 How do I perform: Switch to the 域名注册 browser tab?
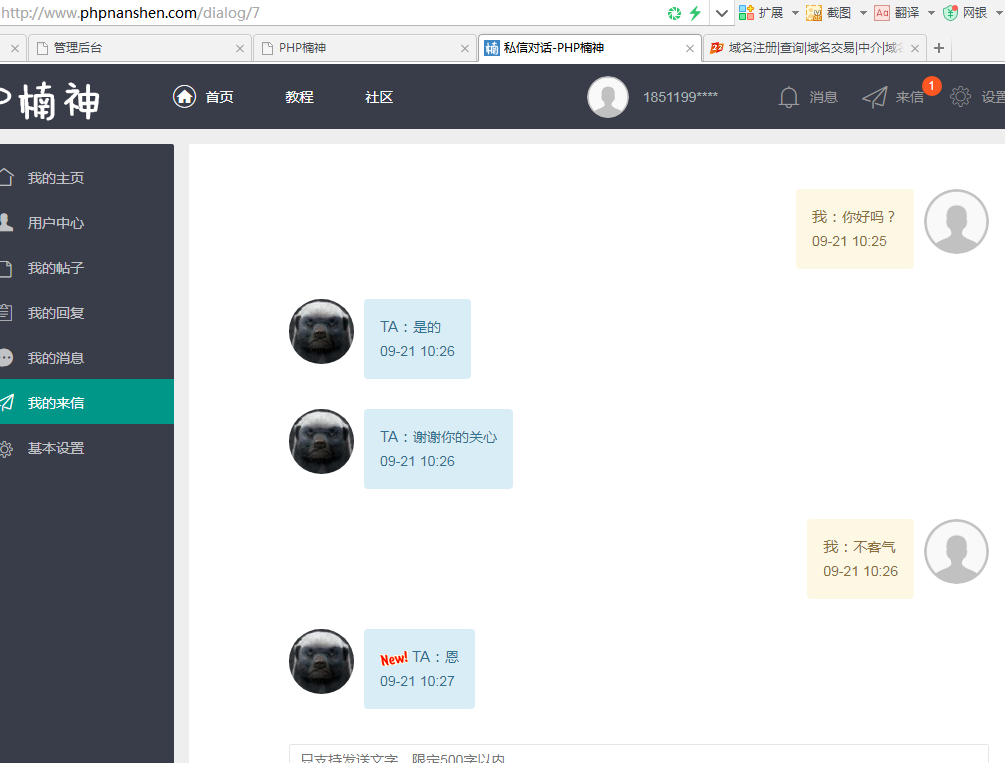click(814, 48)
